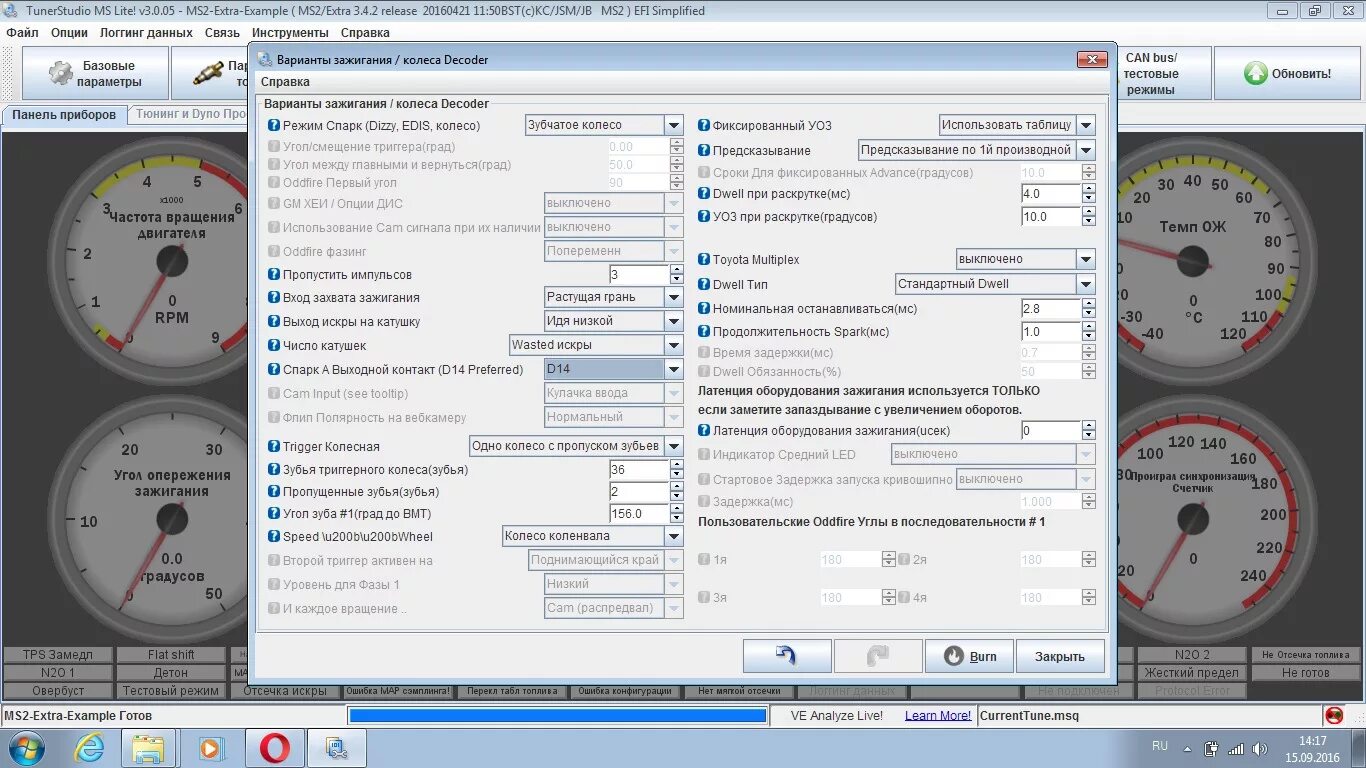
Task: Open the Файл menu
Action: tap(22, 33)
